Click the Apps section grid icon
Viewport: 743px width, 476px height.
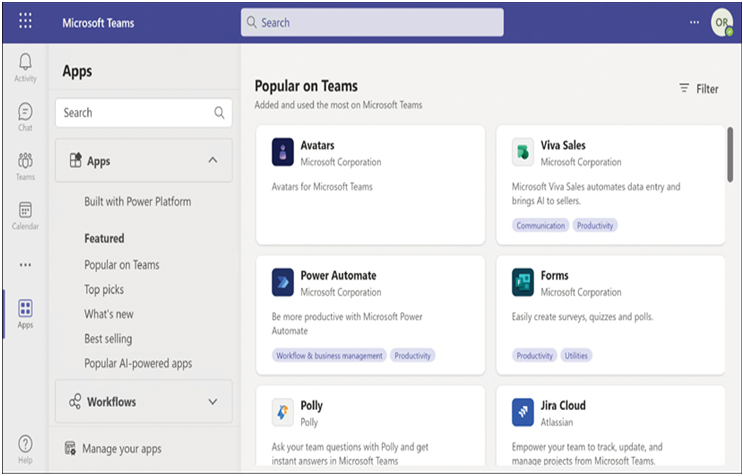[x=75, y=161]
